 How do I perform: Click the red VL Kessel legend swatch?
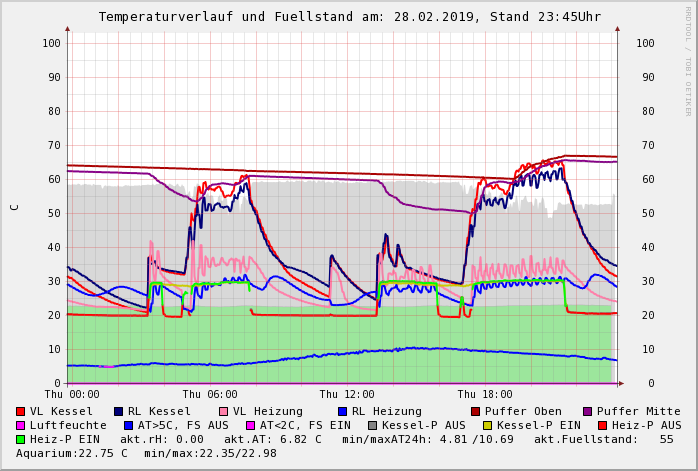pyautogui.click(x=21, y=412)
